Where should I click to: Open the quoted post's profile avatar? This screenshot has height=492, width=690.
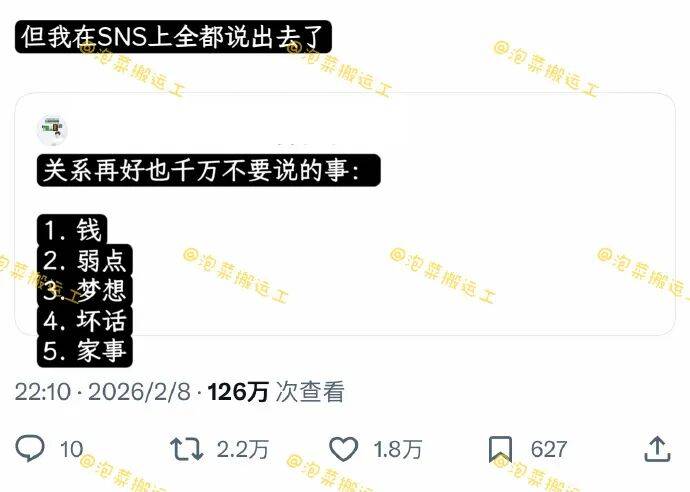pos(51,130)
